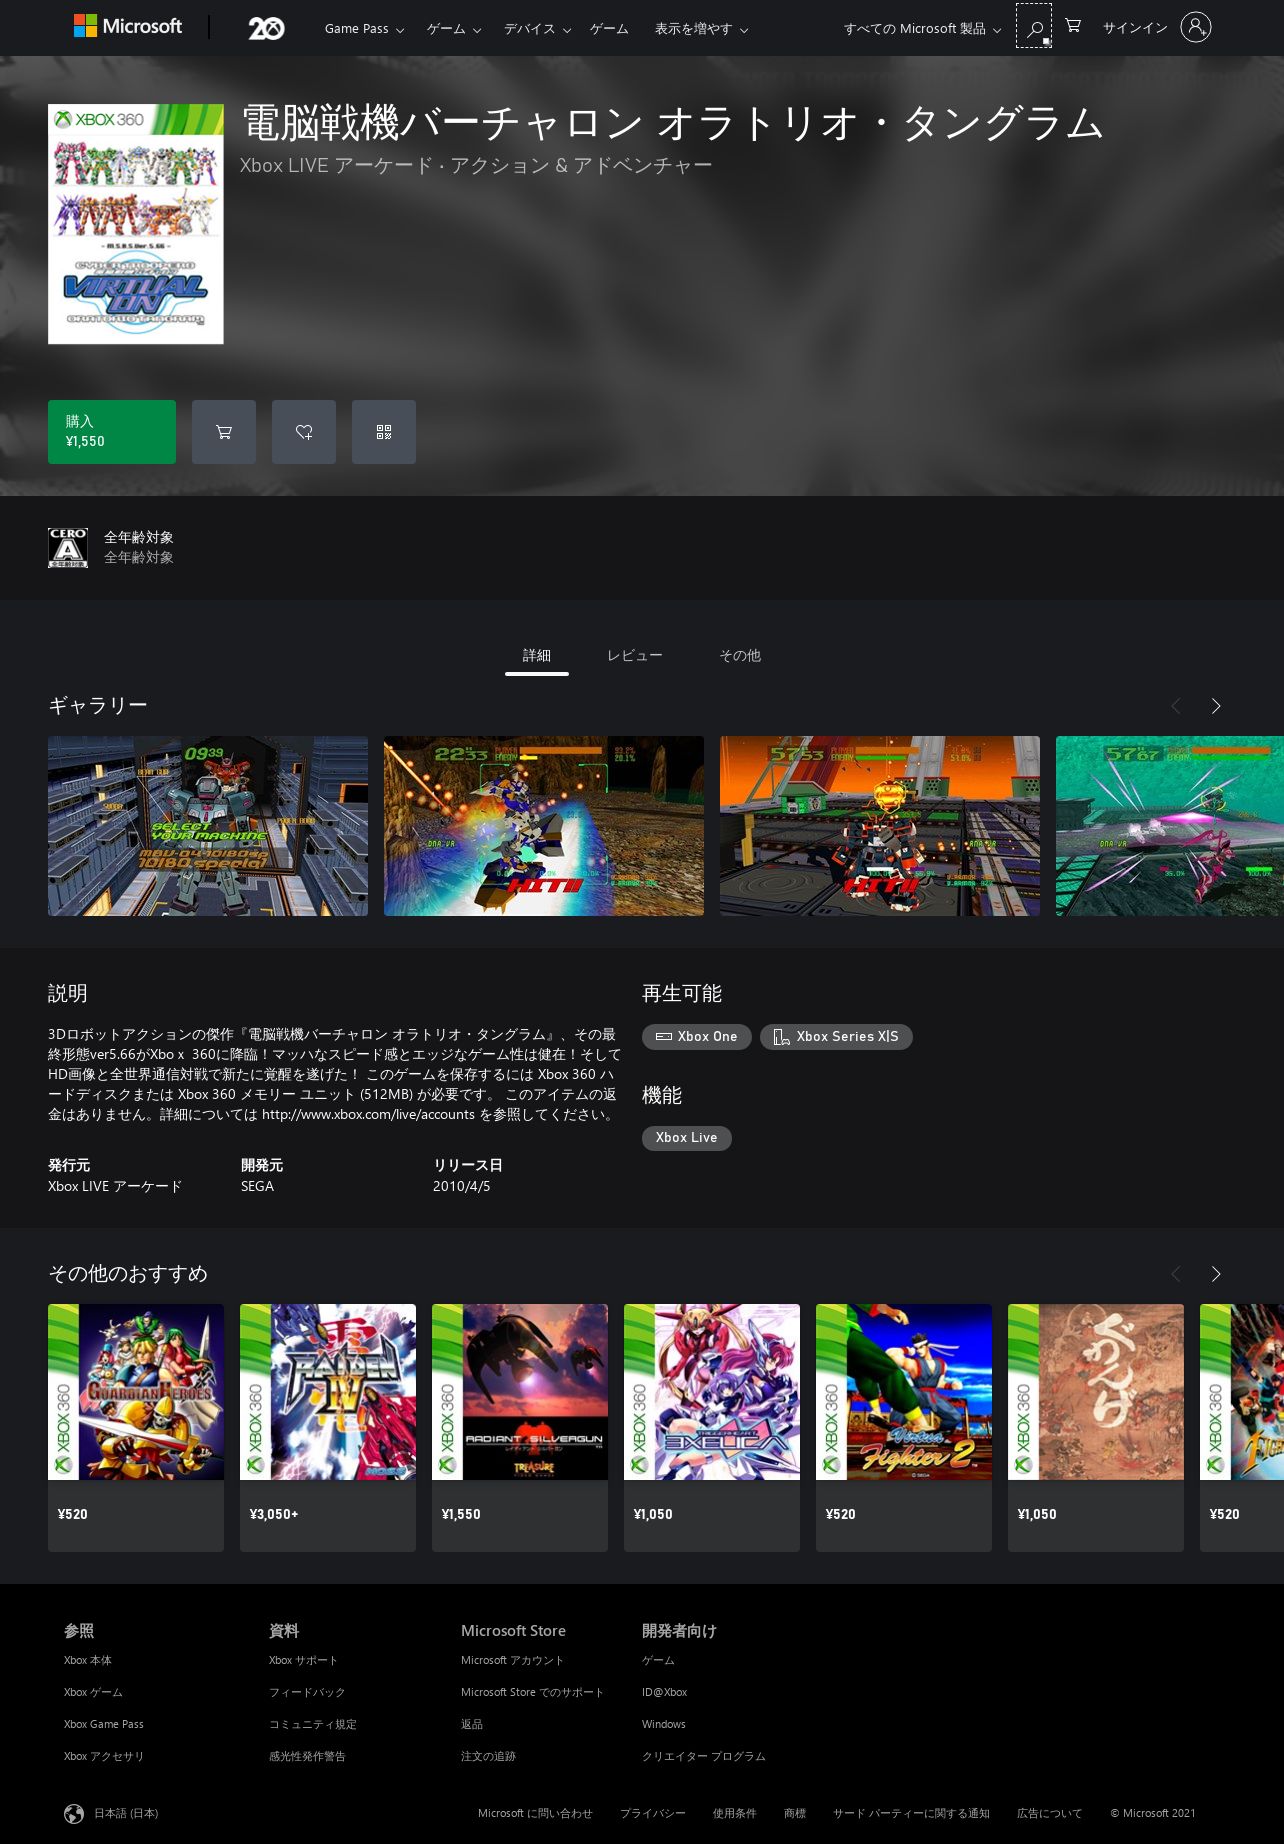This screenshot has width=1284, height=1844.
Task: Select the 詳細 tab
Action: click(x=537, y=656)
